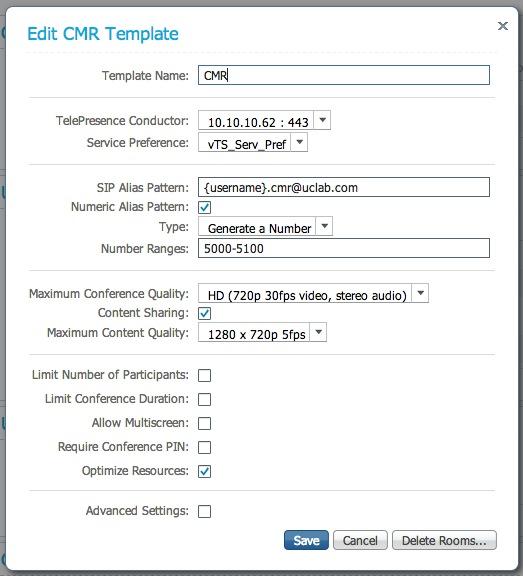Click the Template Name text field
Image resolution: width=523 pixels, height=576 pixels.
click(x=343, y=75)
